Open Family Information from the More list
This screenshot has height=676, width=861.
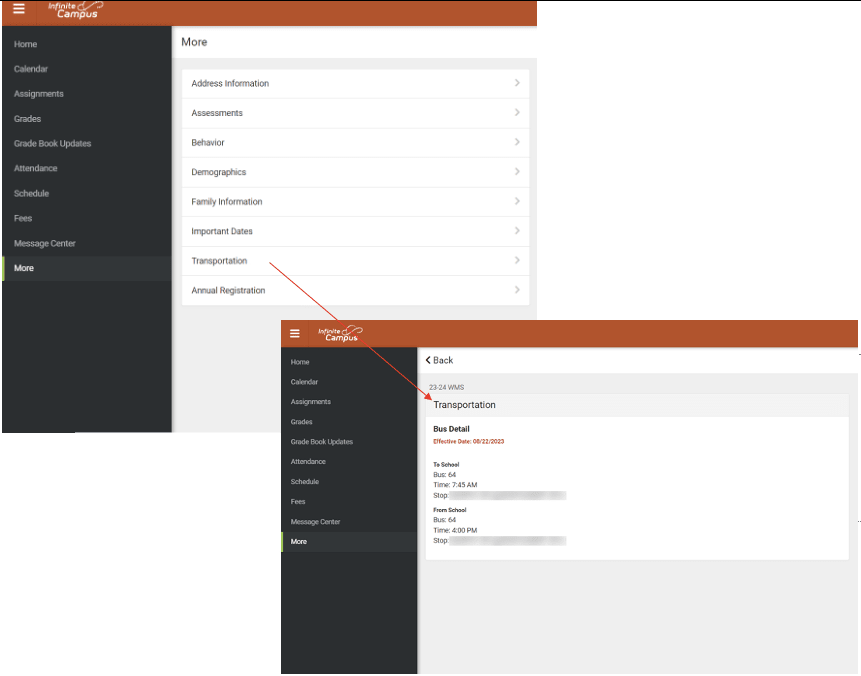(227, 202)
